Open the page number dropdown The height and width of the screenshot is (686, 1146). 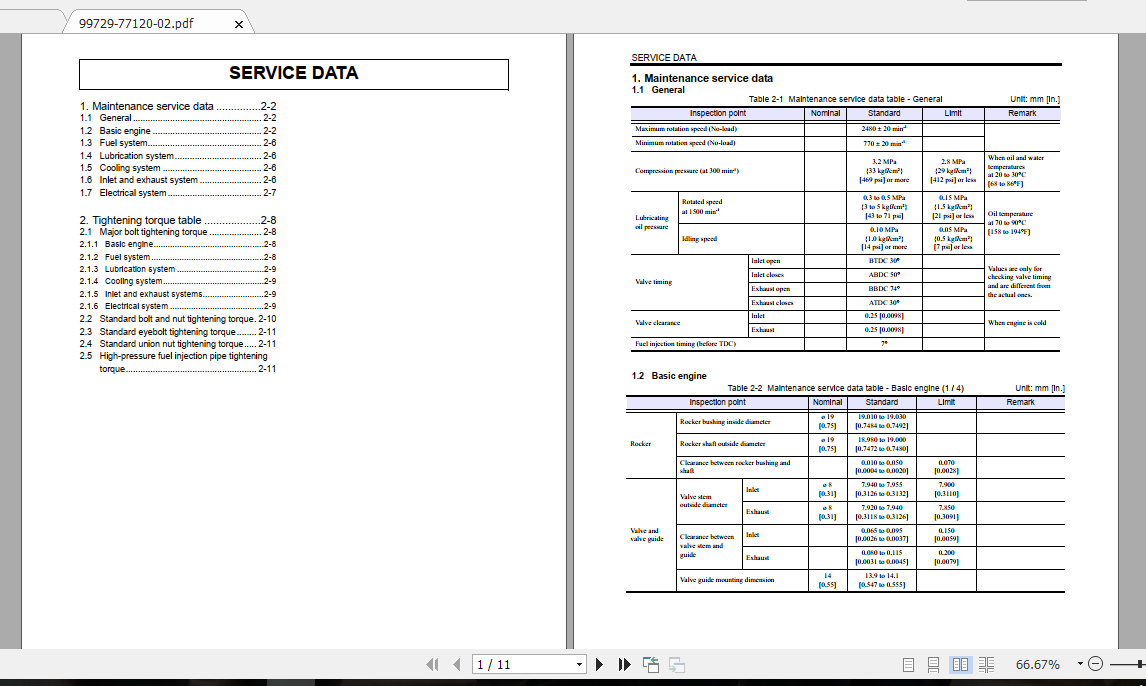(578, 663)
